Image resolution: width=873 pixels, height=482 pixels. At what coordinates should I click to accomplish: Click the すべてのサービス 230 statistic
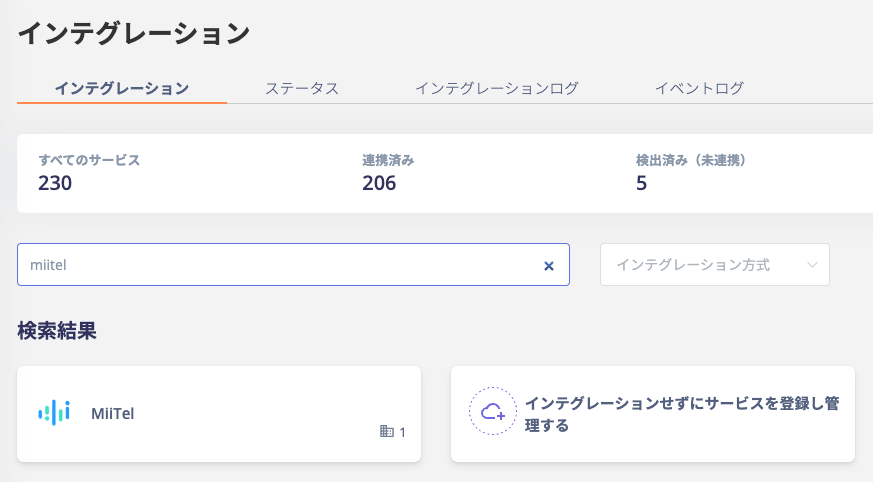click(89, 173)
